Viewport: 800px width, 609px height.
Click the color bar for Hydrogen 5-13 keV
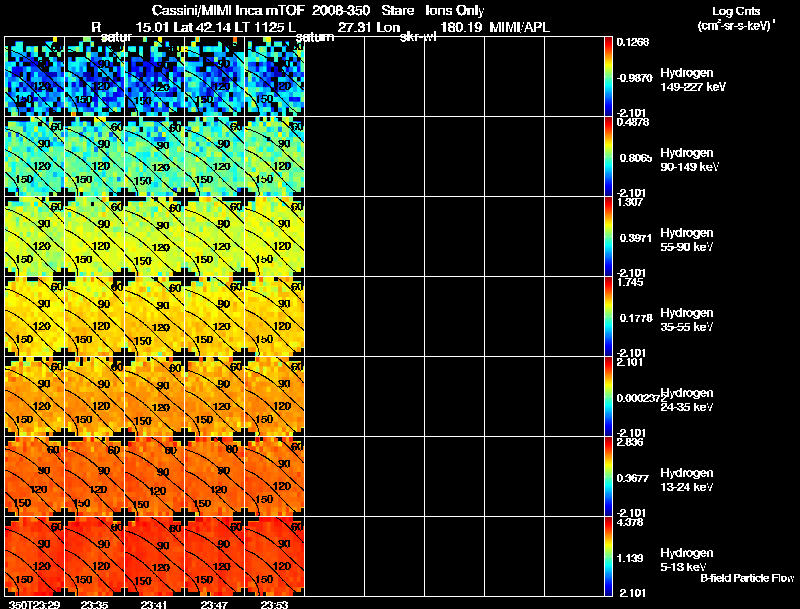608,556
